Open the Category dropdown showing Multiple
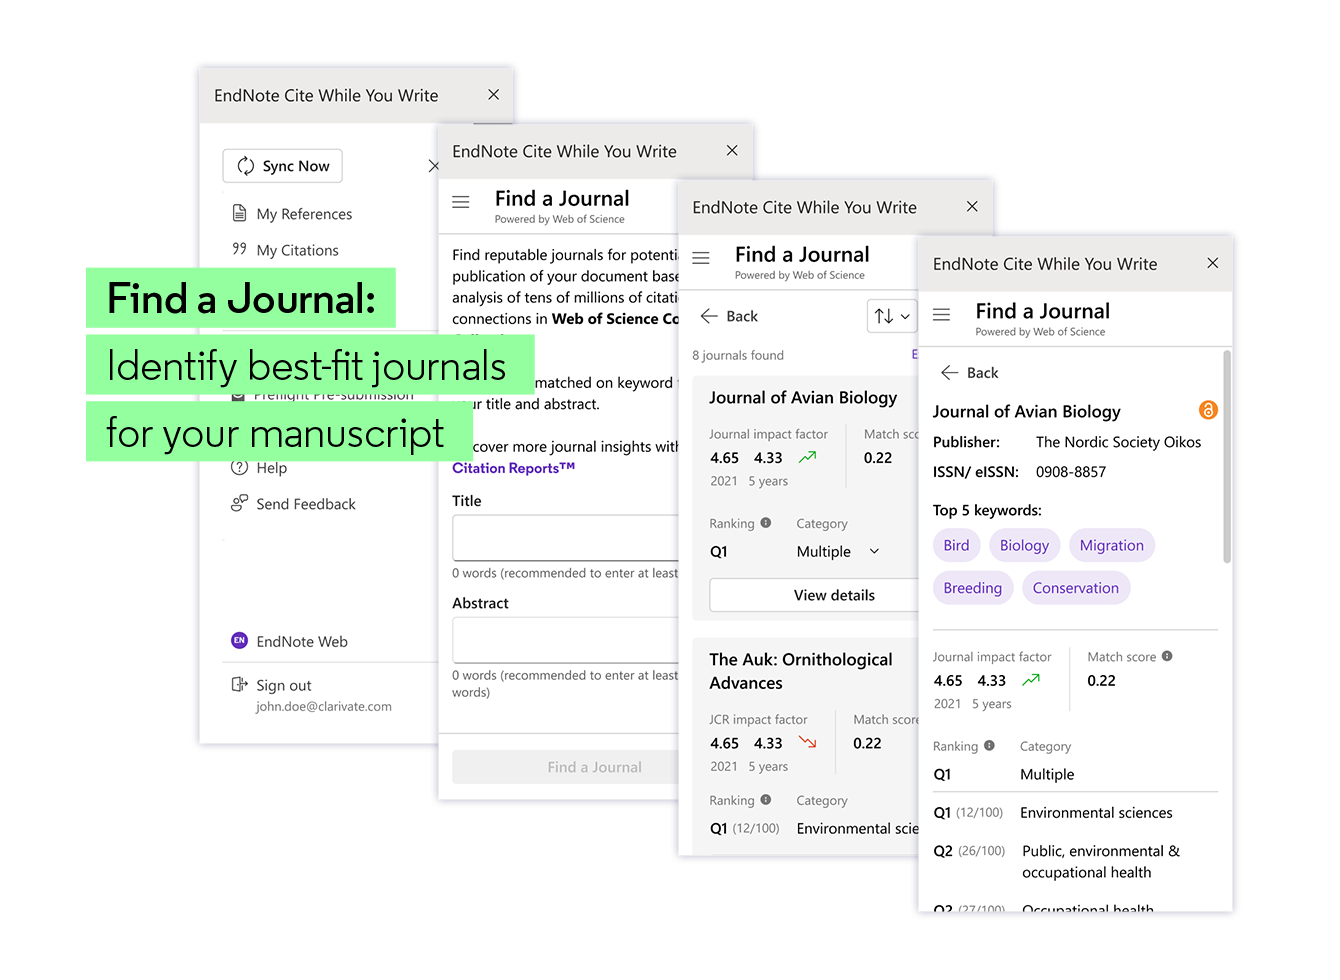 [x=840, y=551]
